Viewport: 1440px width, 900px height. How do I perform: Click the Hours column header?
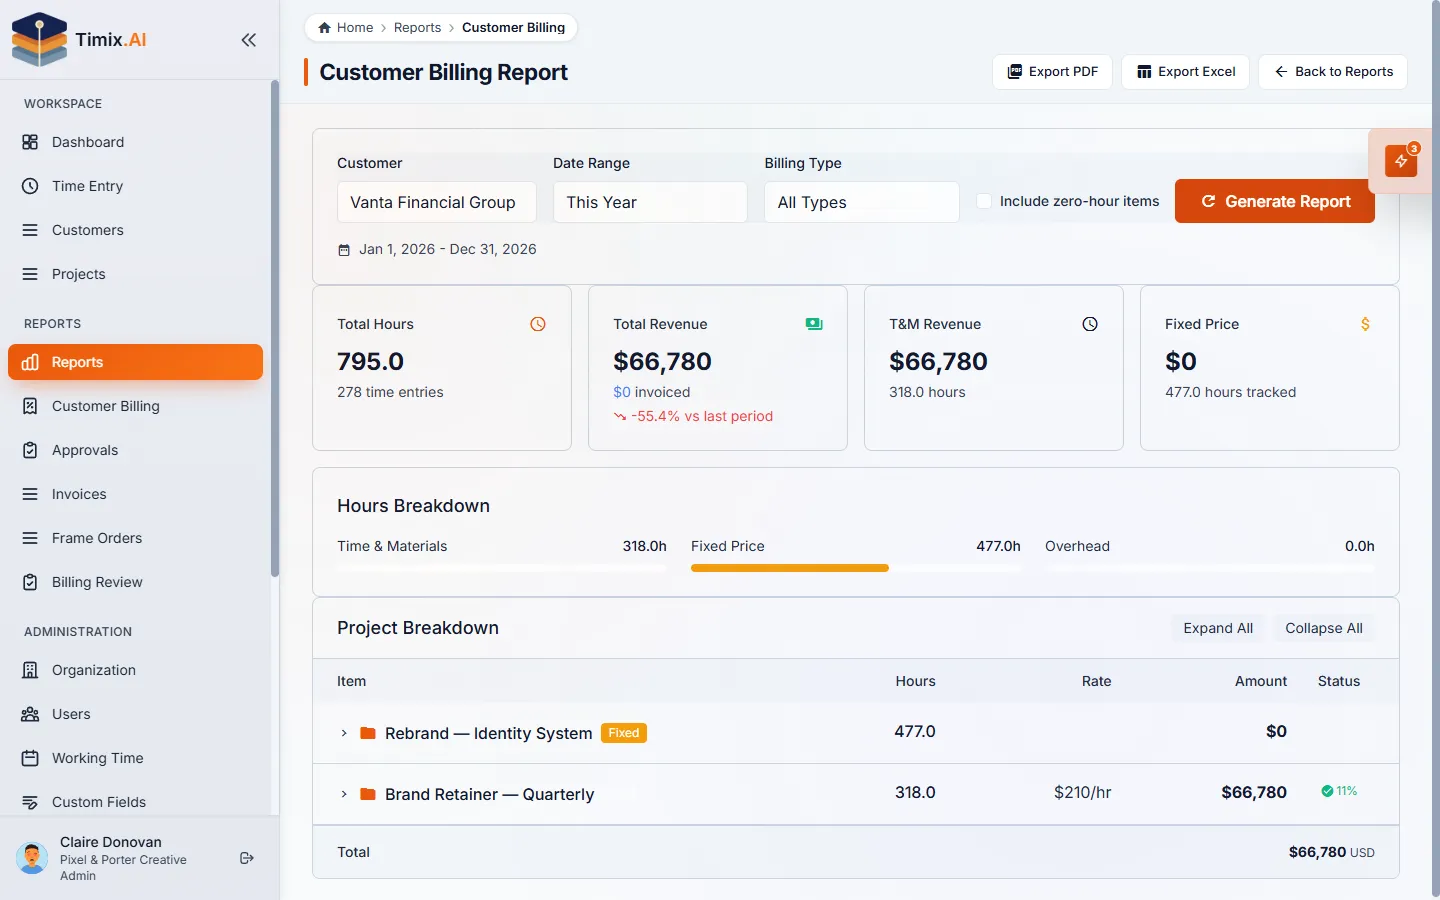pyautogui.click(x=915, y=681)
